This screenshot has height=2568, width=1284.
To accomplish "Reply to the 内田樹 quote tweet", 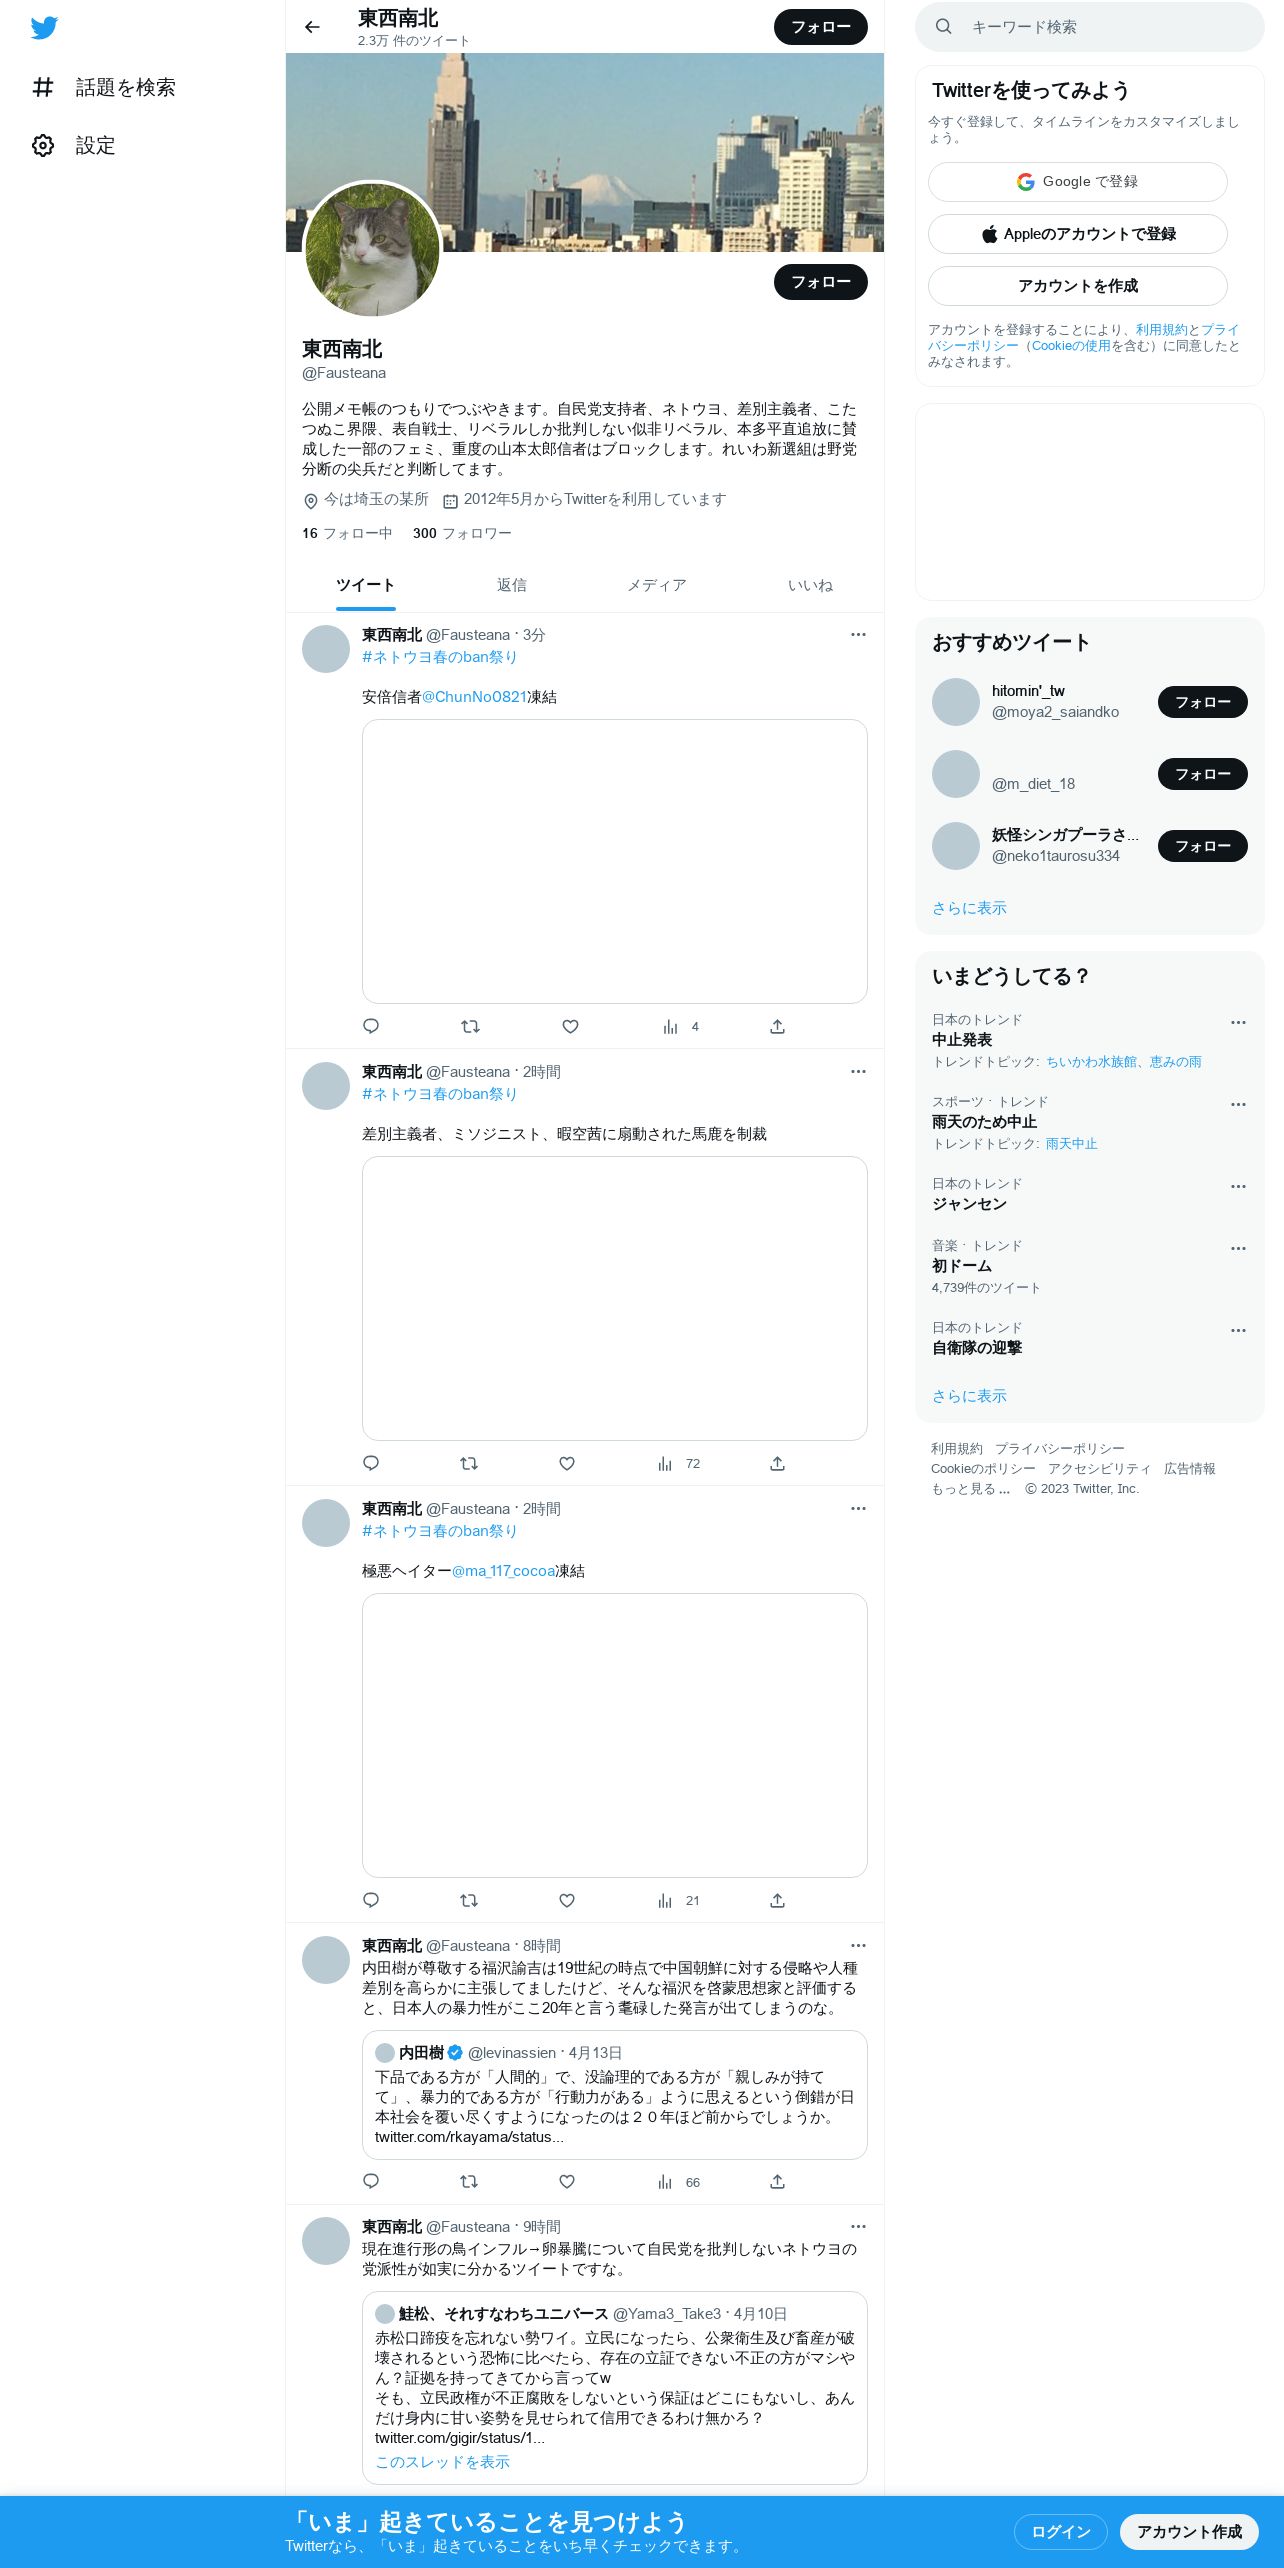I will 371,2181.
